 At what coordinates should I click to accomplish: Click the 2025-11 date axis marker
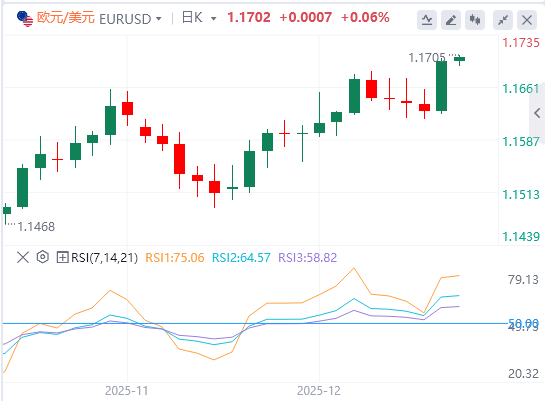point(127,391)
